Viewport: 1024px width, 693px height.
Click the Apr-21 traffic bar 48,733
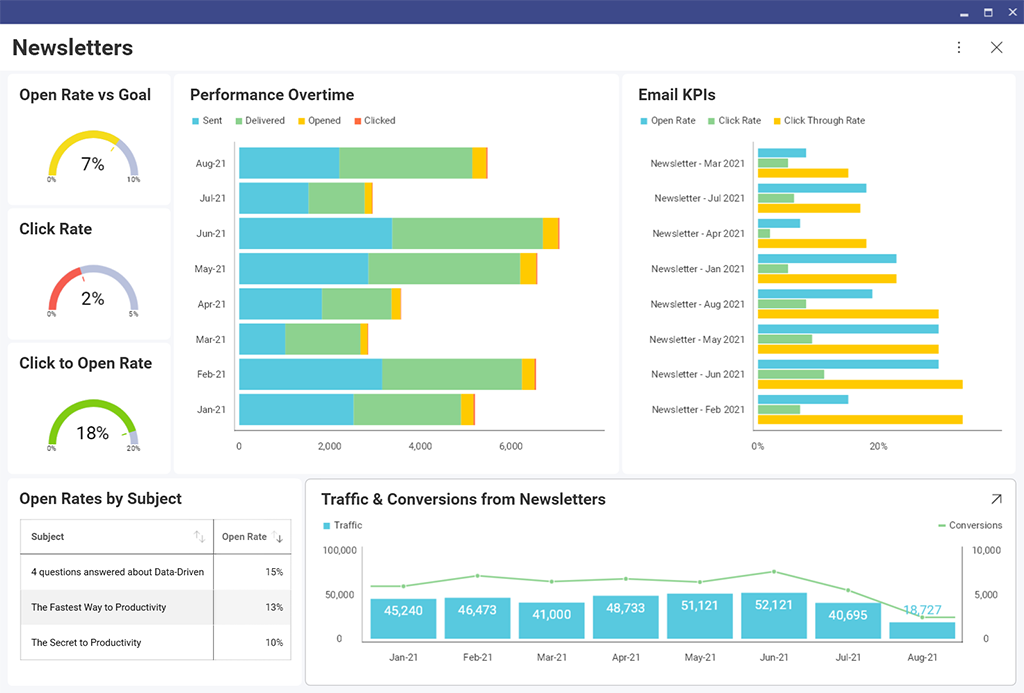[626, 617]
